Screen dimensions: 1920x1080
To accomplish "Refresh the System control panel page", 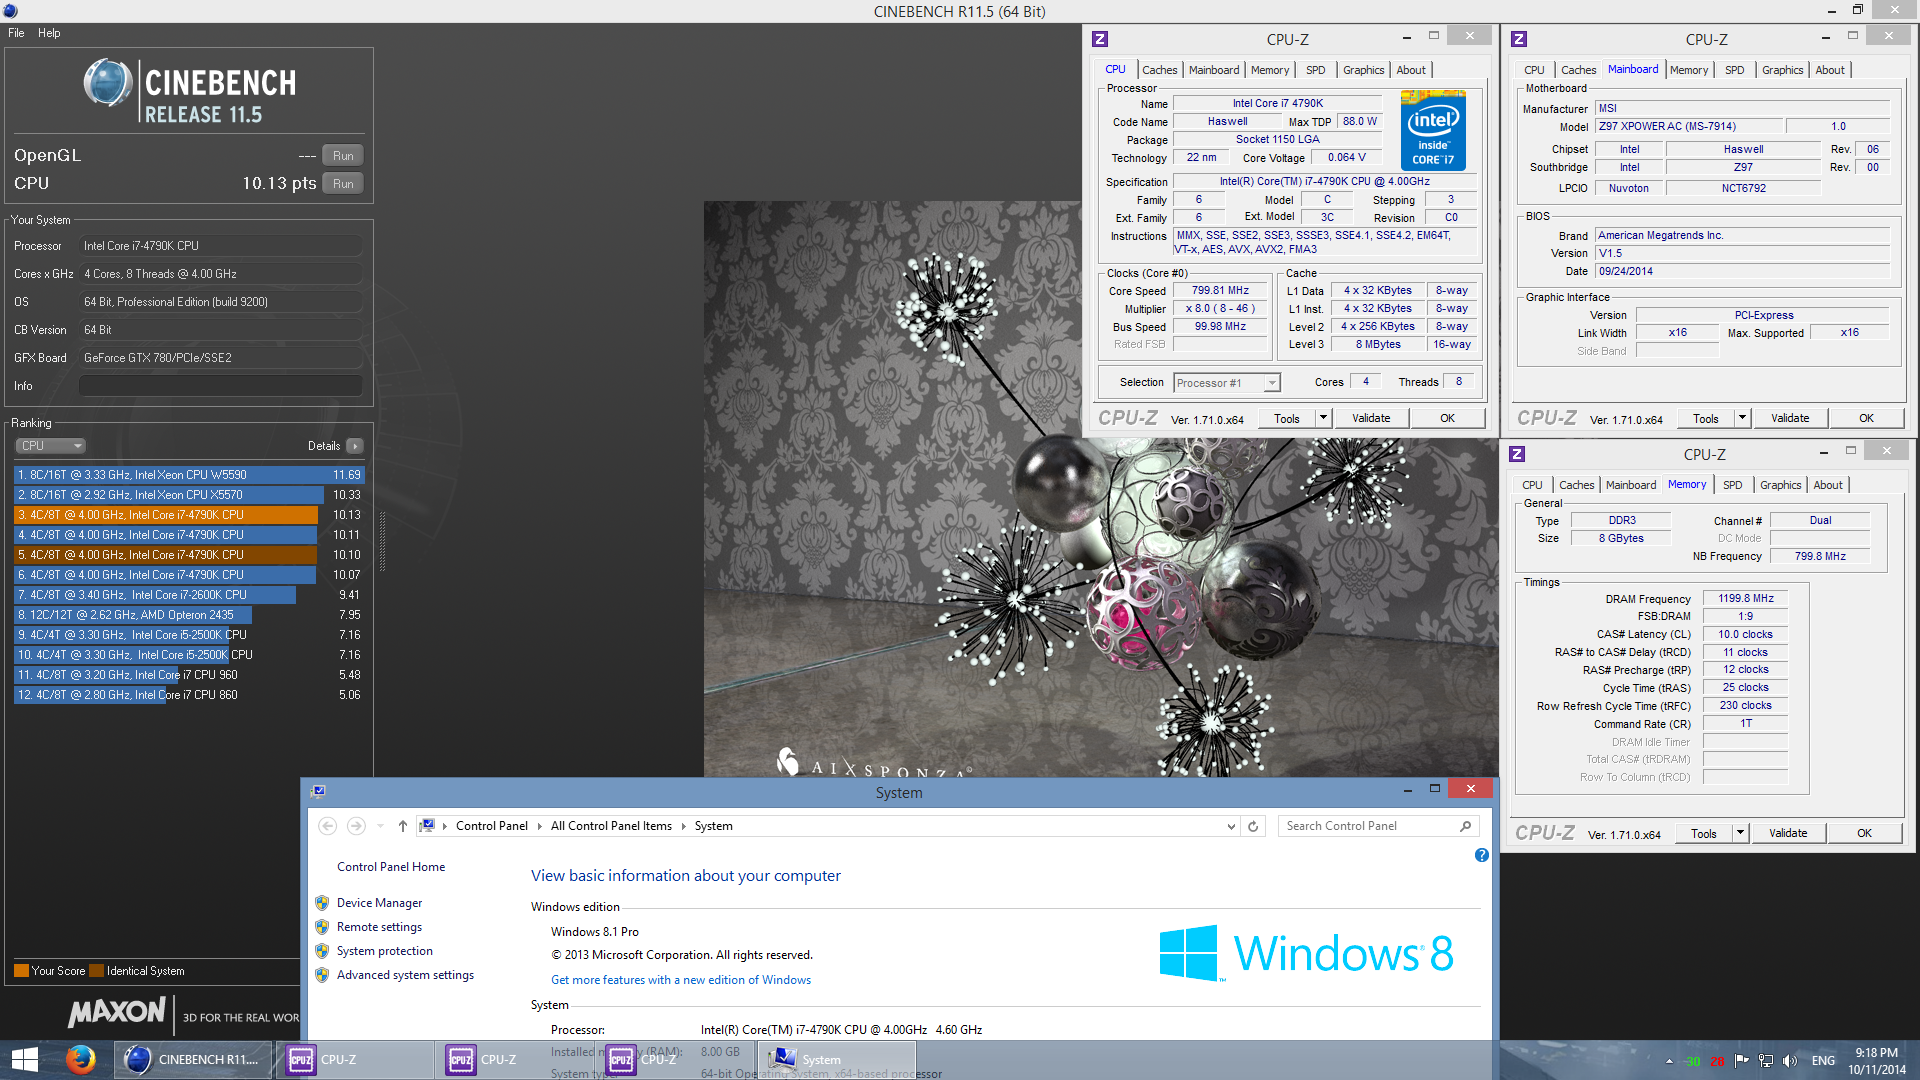I will [1253, 826].
